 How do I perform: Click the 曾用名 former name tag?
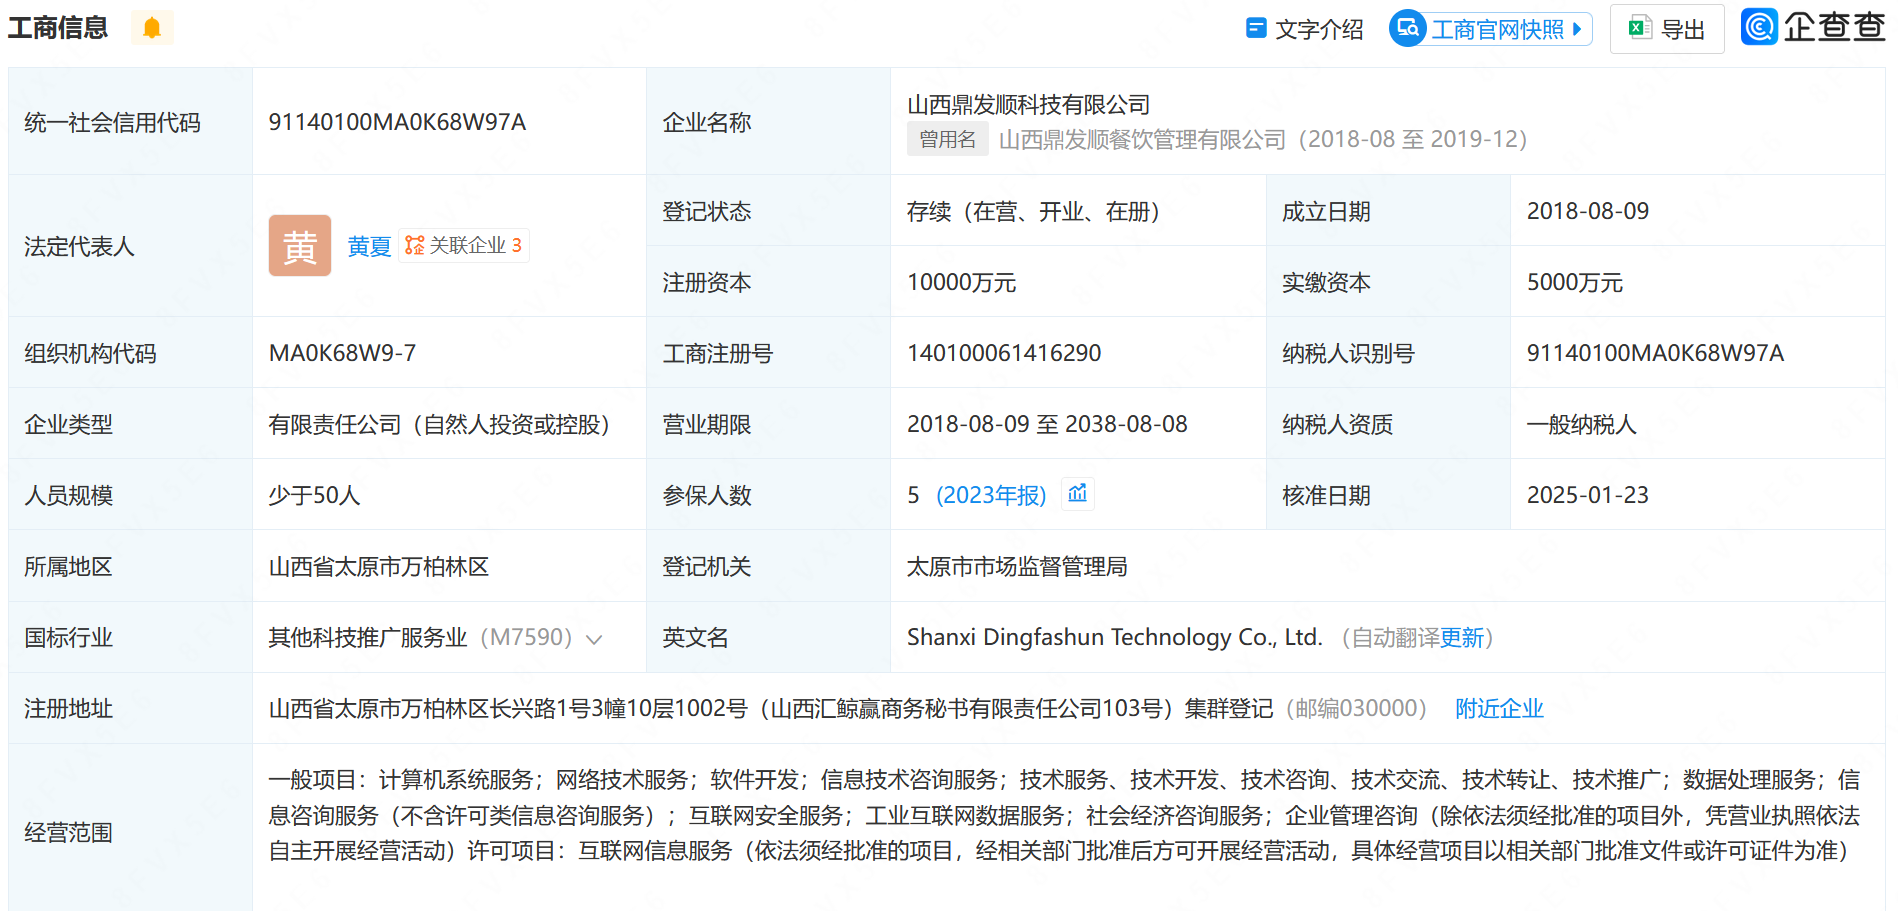pyautogui.click(x=947, y=140)
